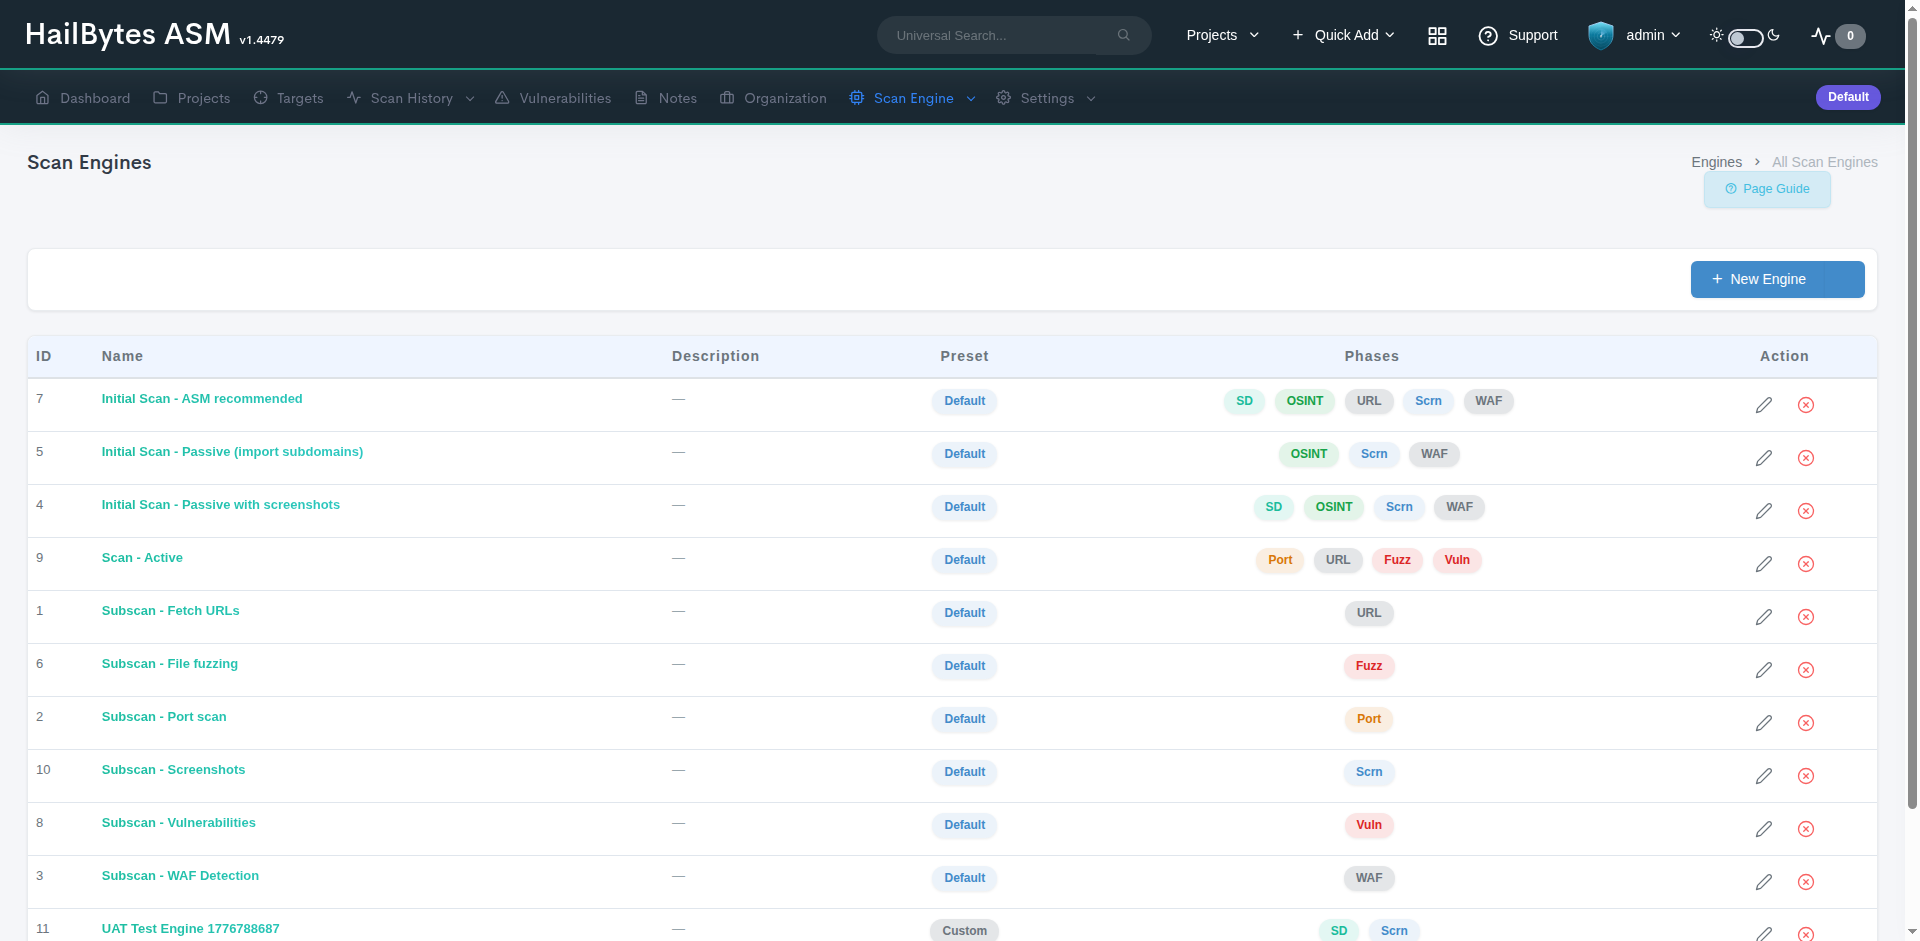
Task: Click the search magnifier icon
Action: tap(1124, 35)
